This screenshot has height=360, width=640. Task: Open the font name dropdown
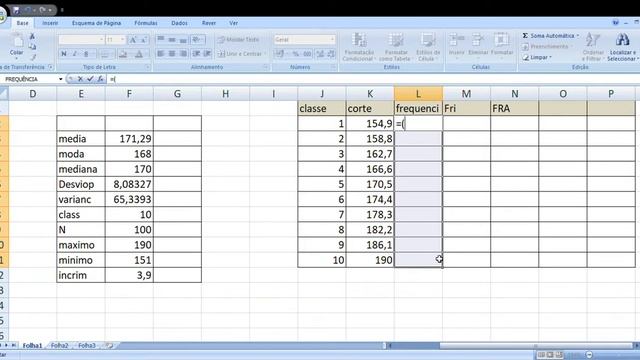[x=101, y=40]
